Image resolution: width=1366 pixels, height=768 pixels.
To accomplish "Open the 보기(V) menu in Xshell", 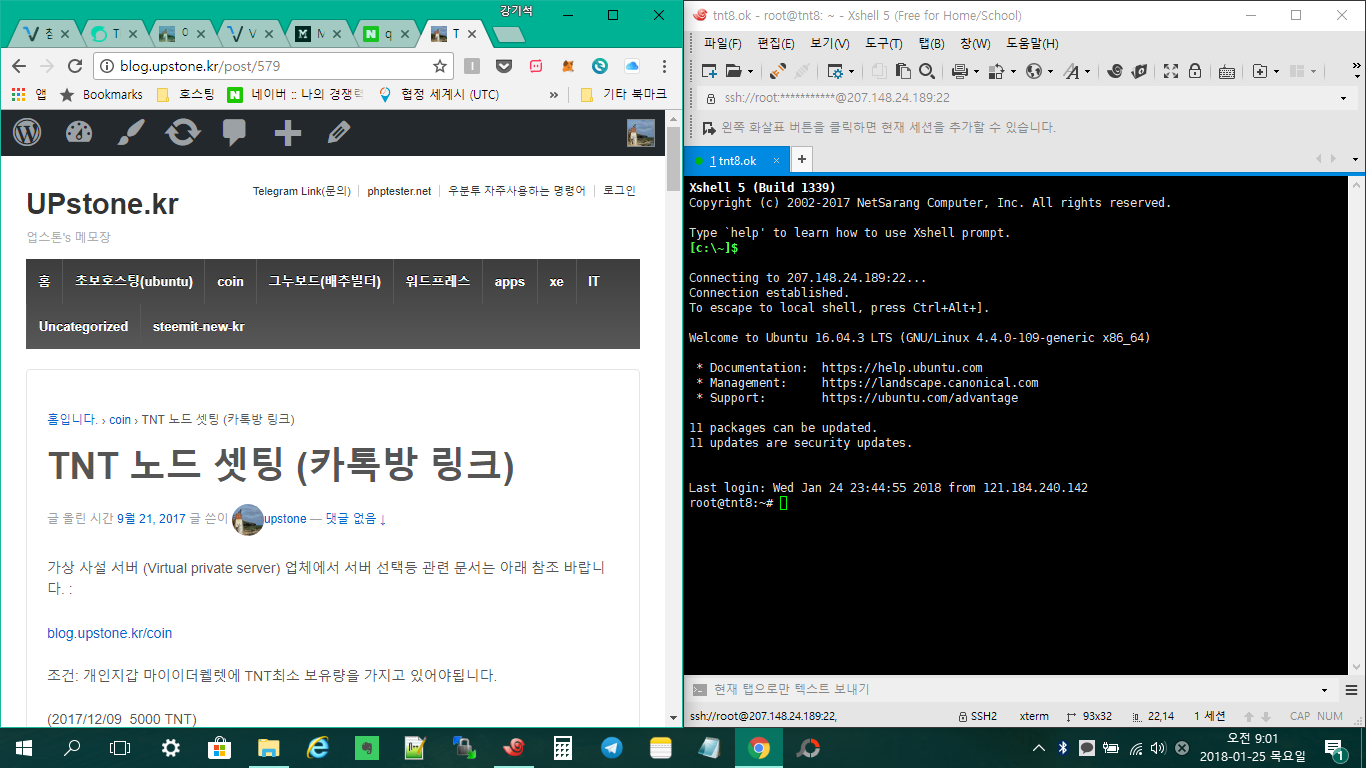I will pyautogui.click(x=830, y=44).
